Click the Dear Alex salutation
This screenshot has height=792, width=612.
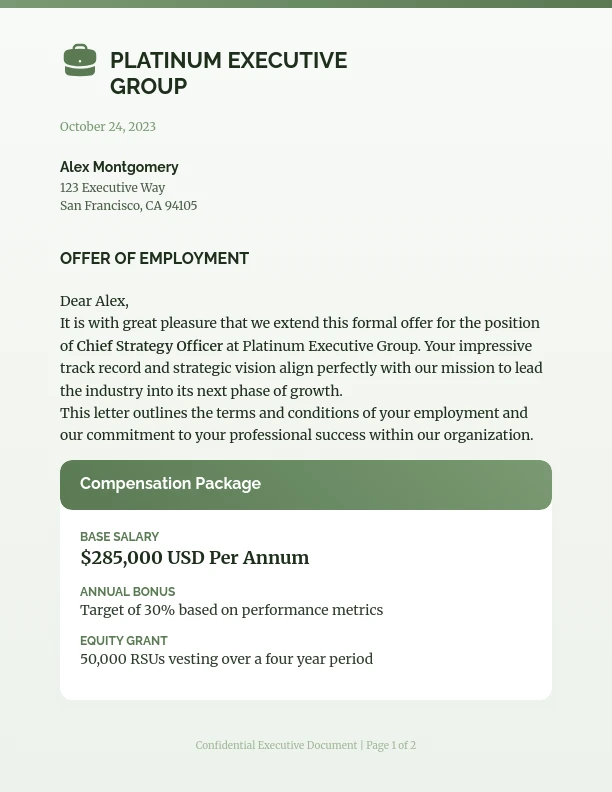tap(94, 301)
